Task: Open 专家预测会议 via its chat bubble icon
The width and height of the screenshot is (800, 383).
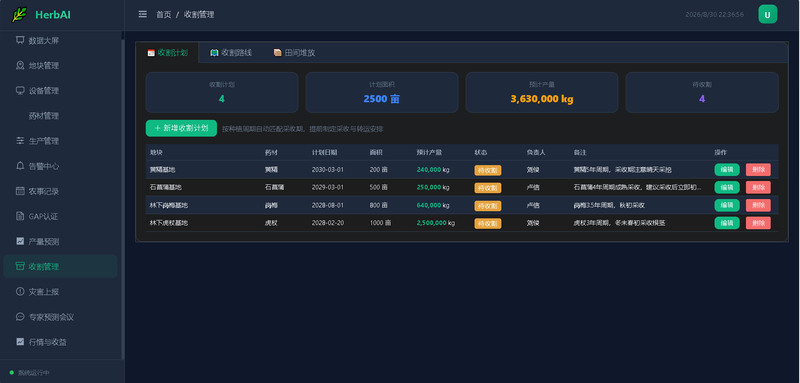Action: pos(20,316)
